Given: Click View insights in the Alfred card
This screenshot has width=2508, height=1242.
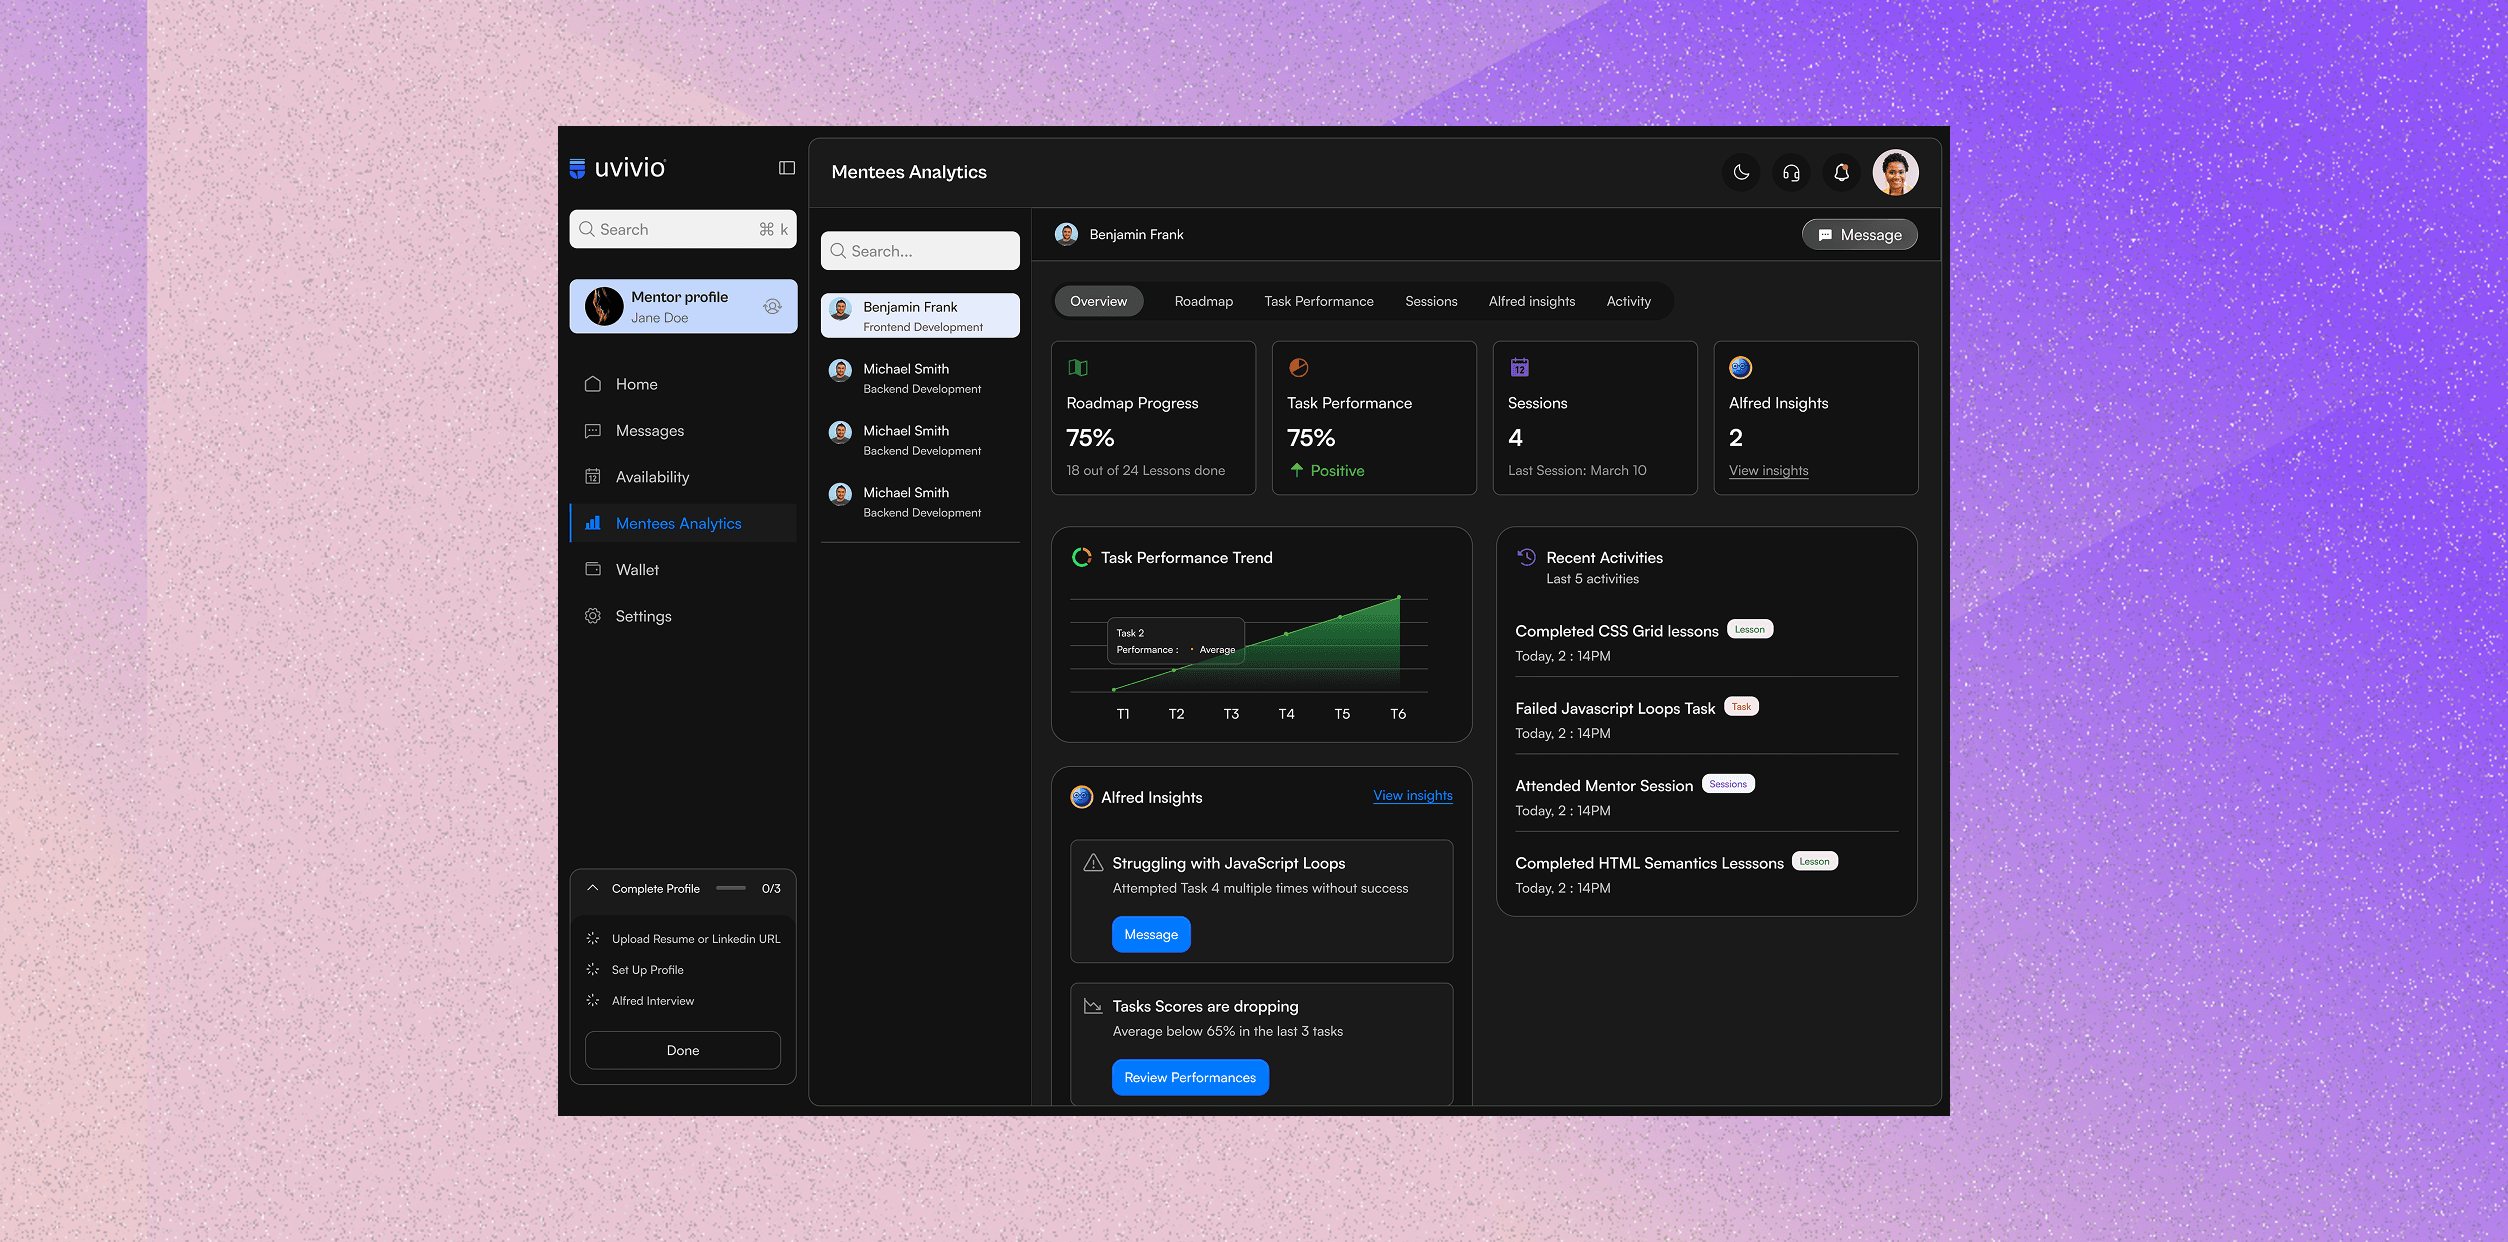Looking at the screenshot, I should click(x=1768, y=470).
